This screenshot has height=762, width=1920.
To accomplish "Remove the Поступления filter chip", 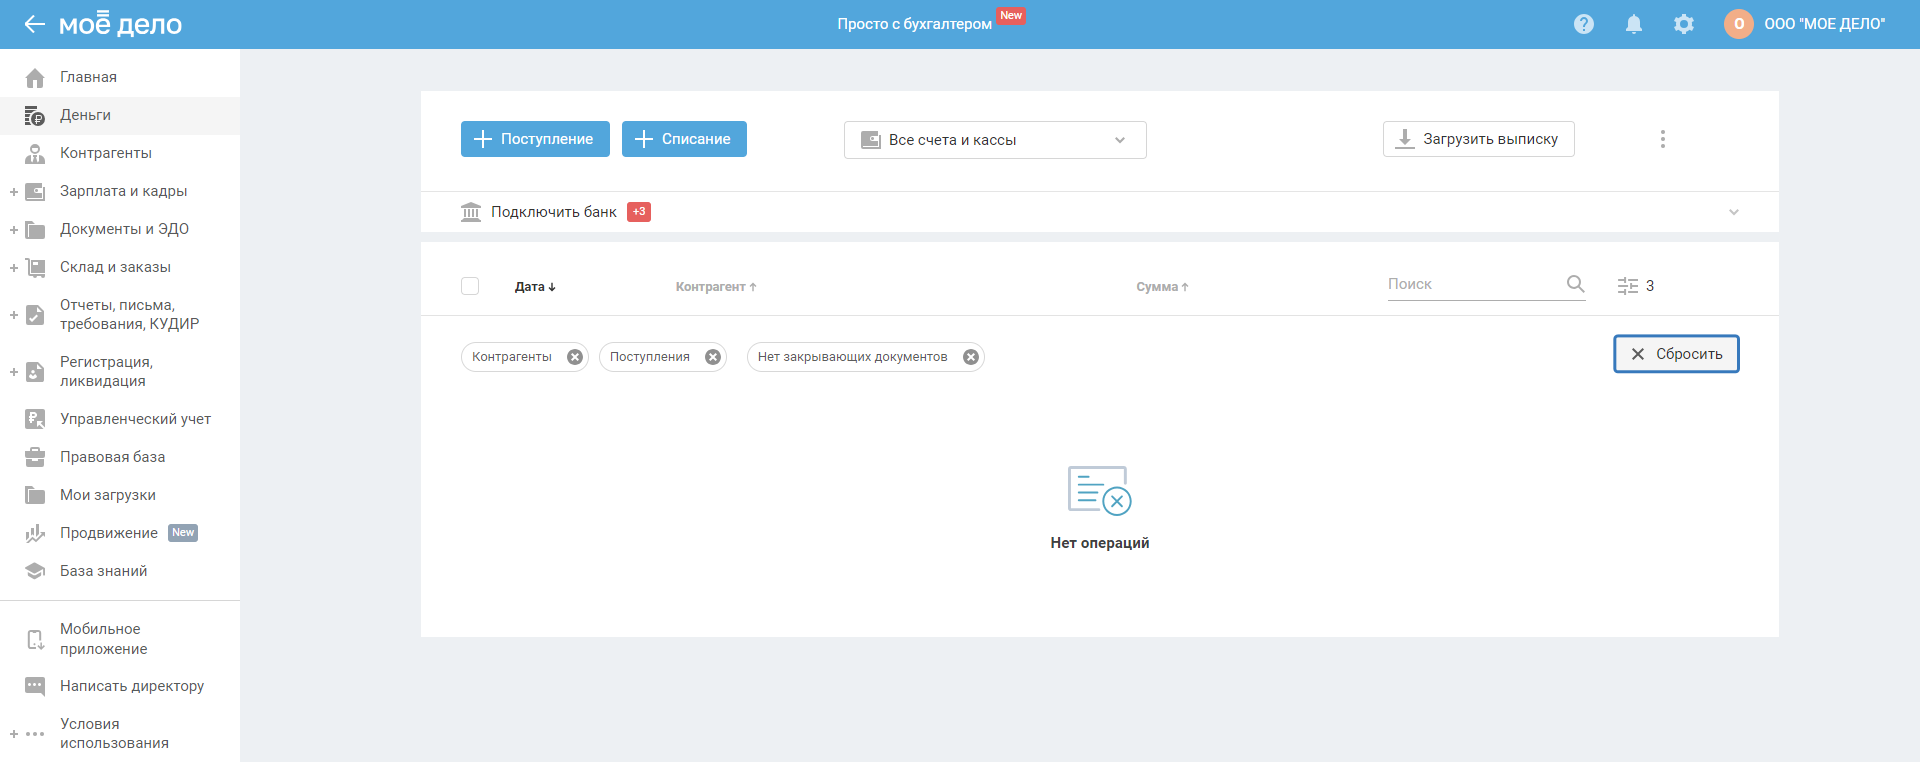I will (x=713, y=357).
